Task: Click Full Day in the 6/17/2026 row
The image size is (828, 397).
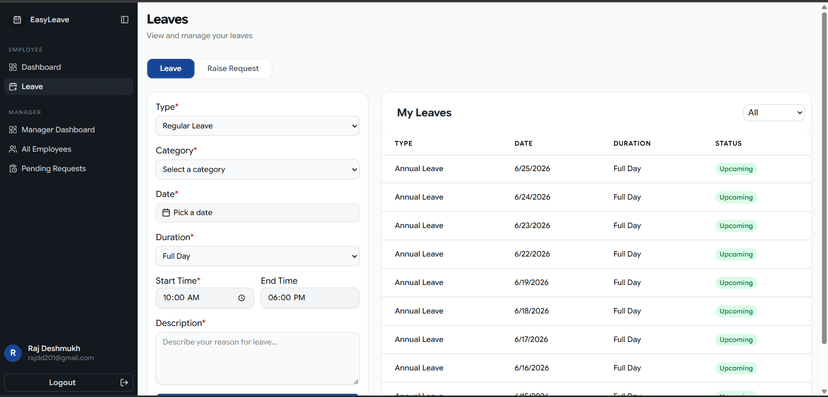Action: pos(627,340)
